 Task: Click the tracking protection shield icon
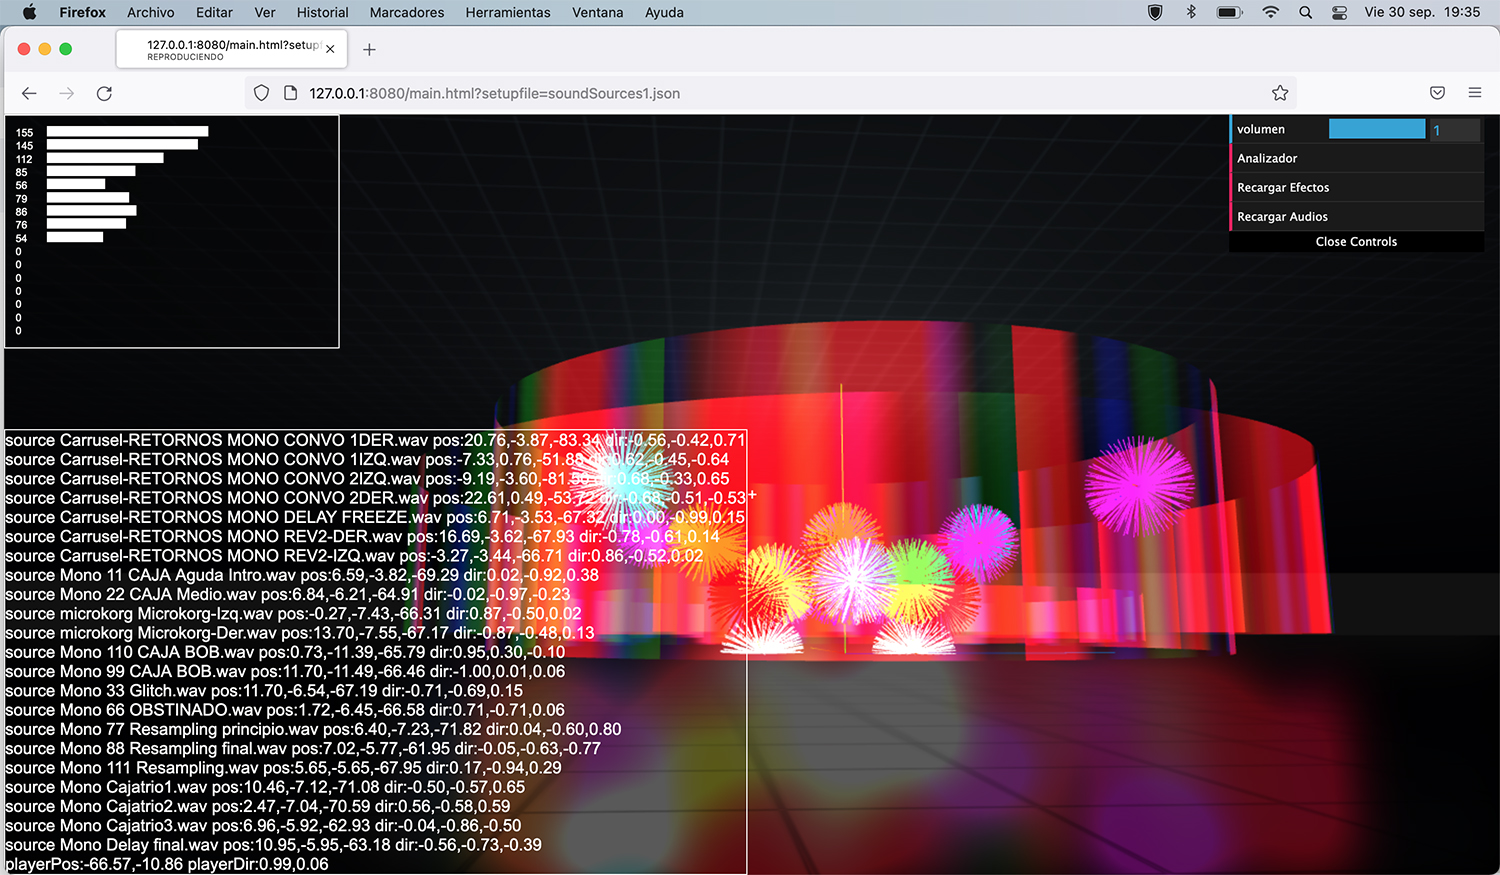[x=261, y=93]
